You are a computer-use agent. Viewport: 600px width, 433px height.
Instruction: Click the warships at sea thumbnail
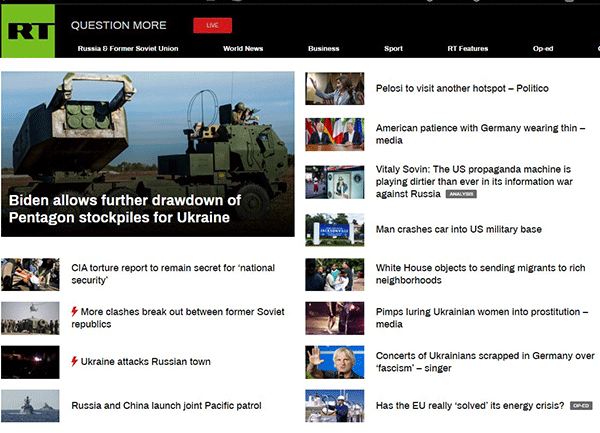30,406
